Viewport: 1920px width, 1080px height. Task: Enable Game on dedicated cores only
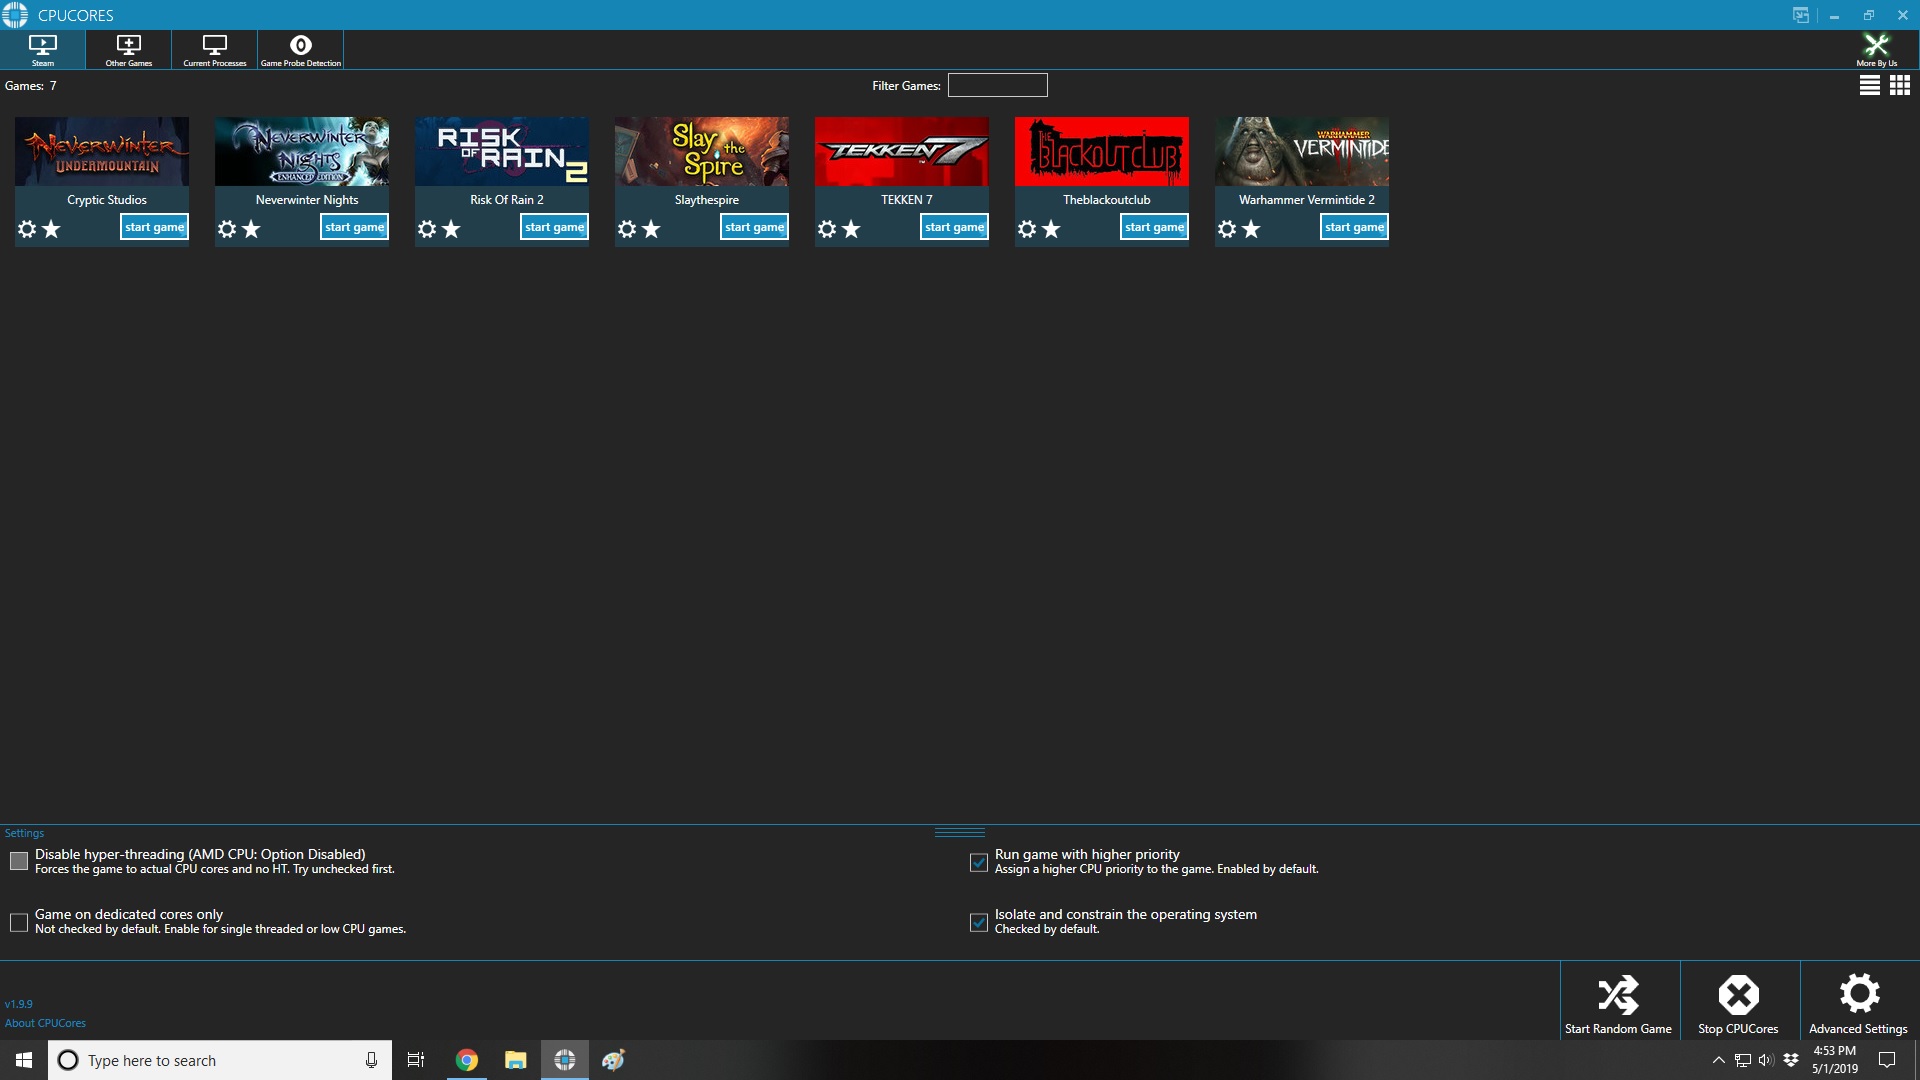click(x=19, y=922)
